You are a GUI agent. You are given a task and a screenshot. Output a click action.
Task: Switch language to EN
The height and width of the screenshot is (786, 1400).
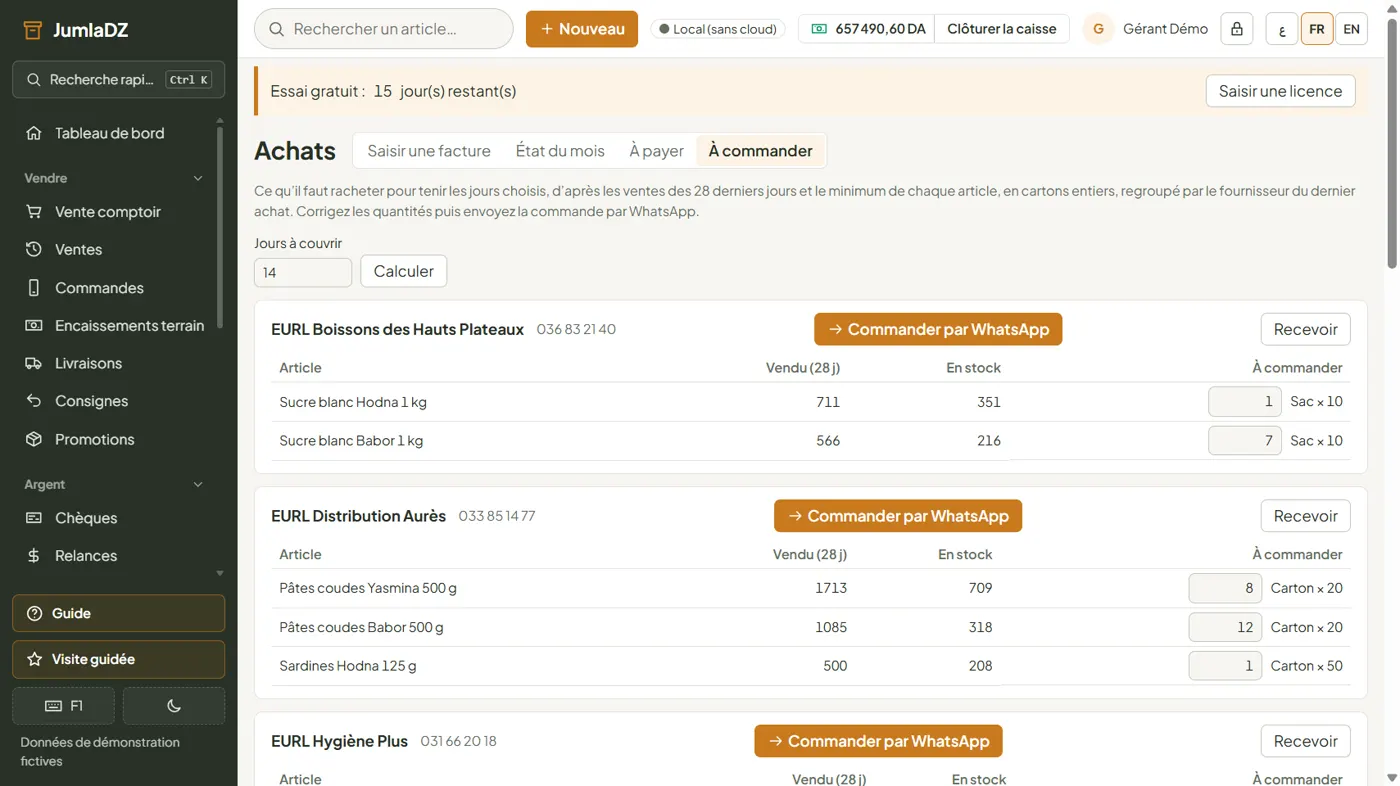click(1352, 29)
